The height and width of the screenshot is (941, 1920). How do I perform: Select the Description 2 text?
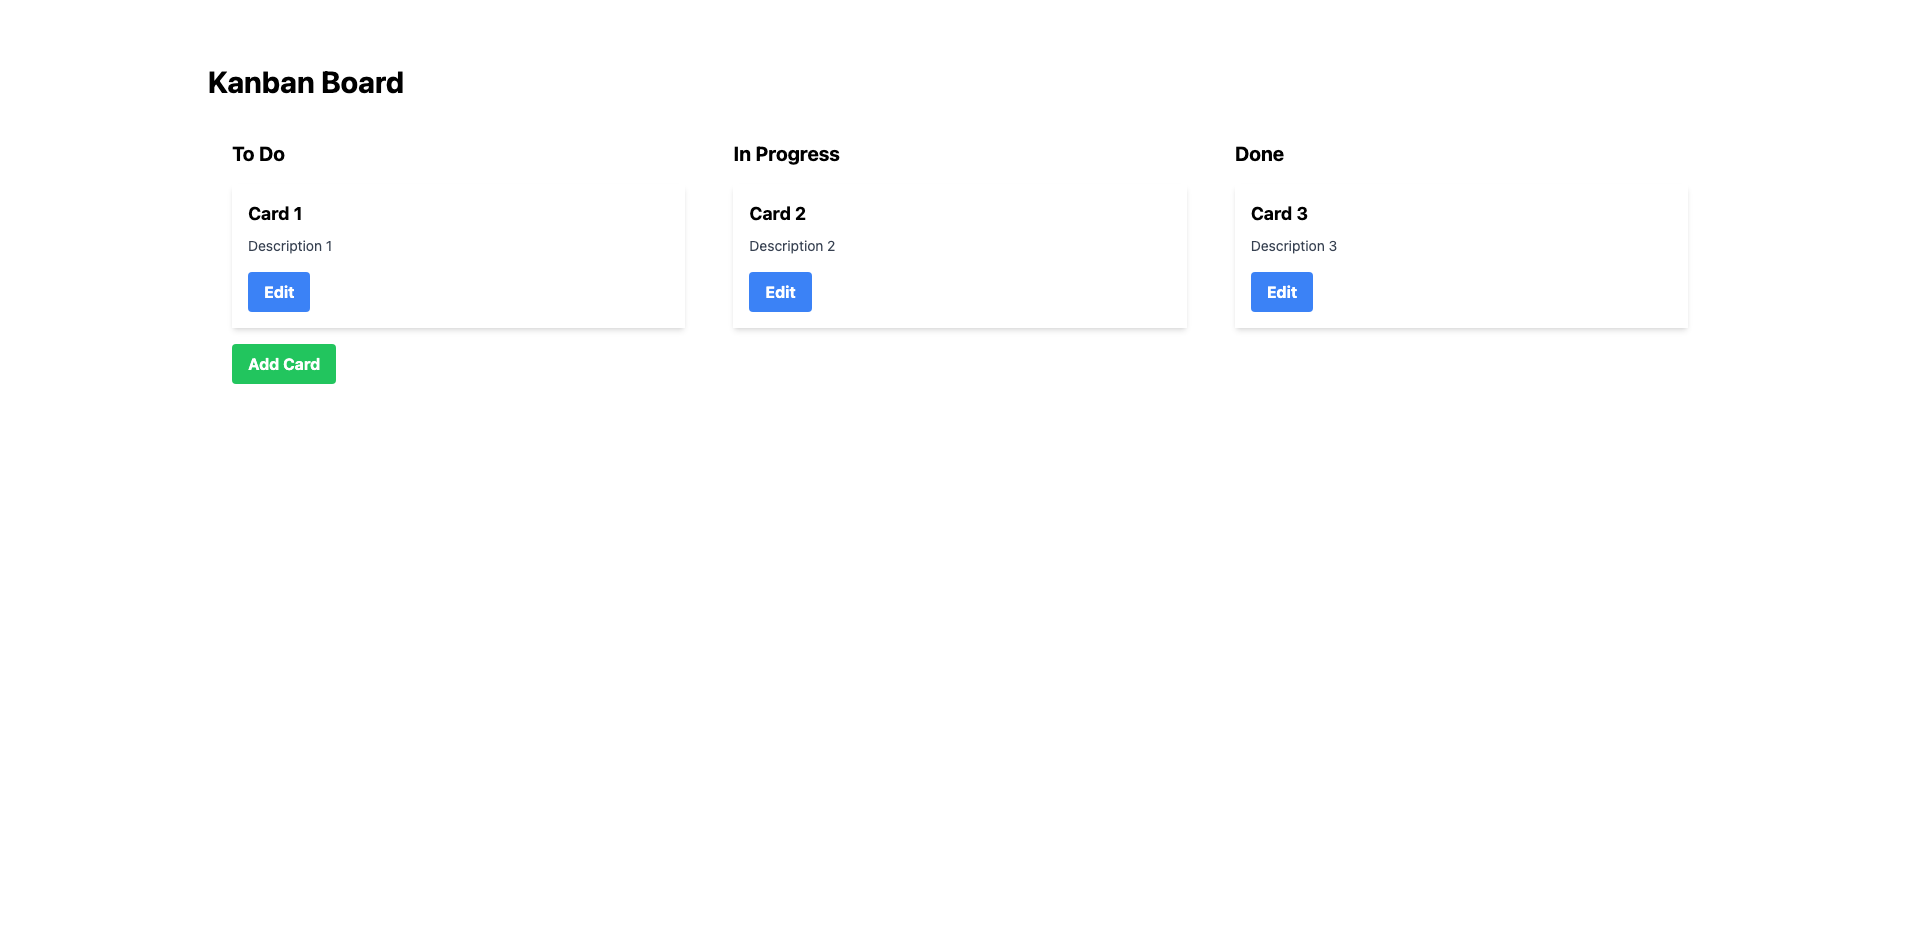click(791, 246)
